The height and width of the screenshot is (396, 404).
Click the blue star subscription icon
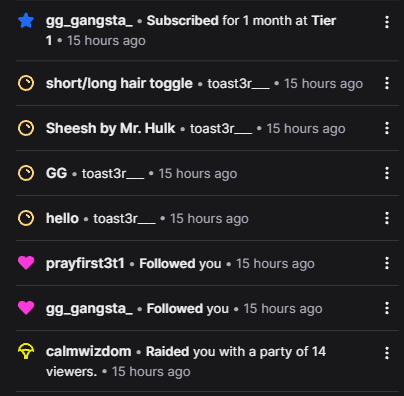[x=26, y=21]
